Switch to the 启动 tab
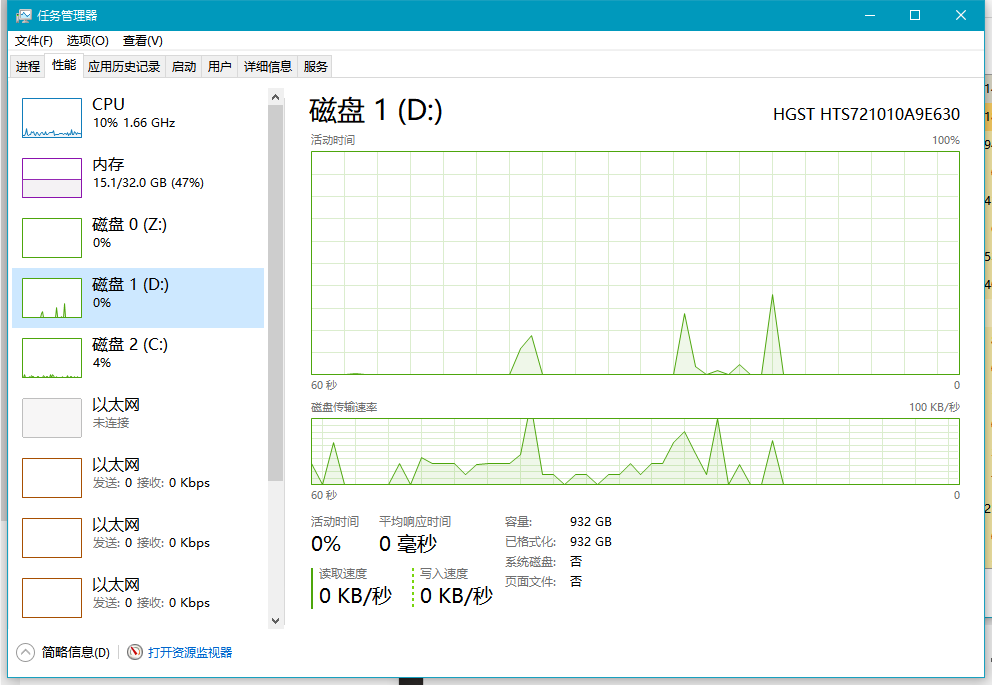This screenshot has width=992, height=685. click(183, 66)
